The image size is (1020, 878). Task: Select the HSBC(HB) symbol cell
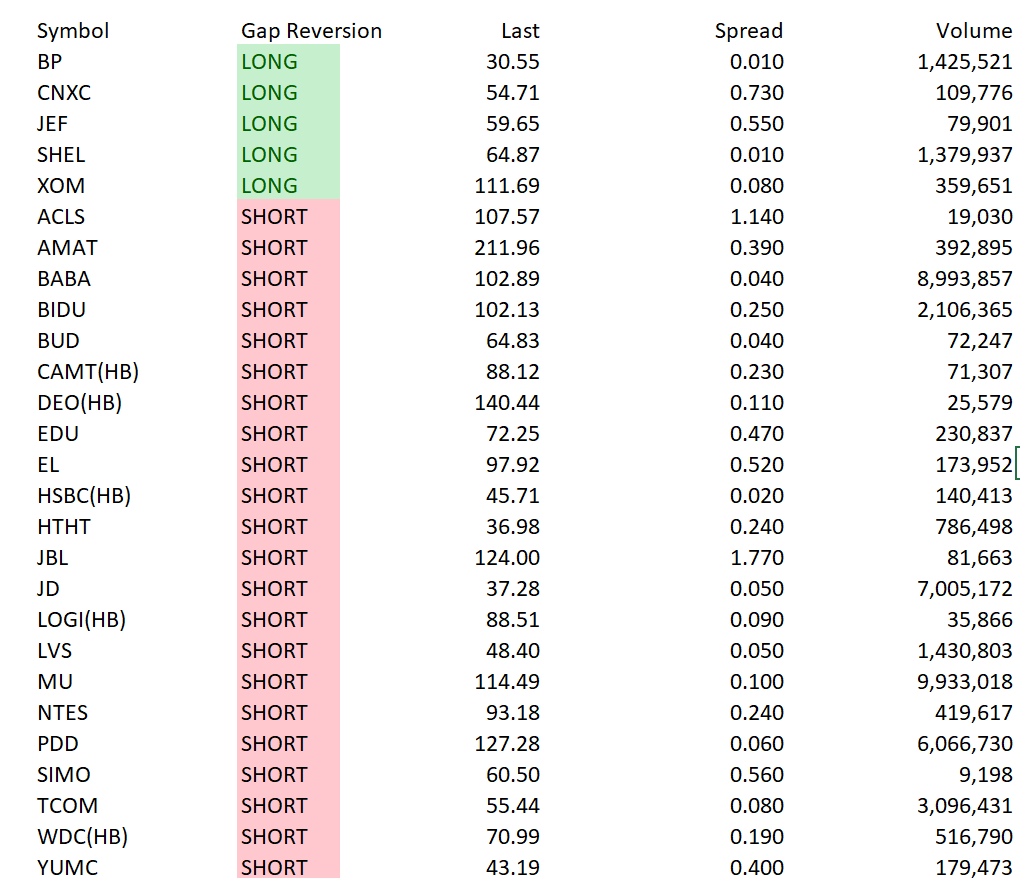coord(84,496)
